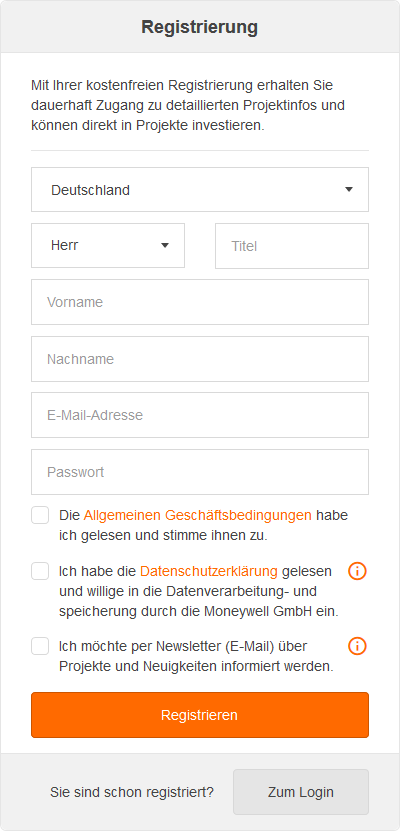This screenshot has height=831, width=400.
Task: Click the Deutschland dropdown arrow
Action: [349, 190]
